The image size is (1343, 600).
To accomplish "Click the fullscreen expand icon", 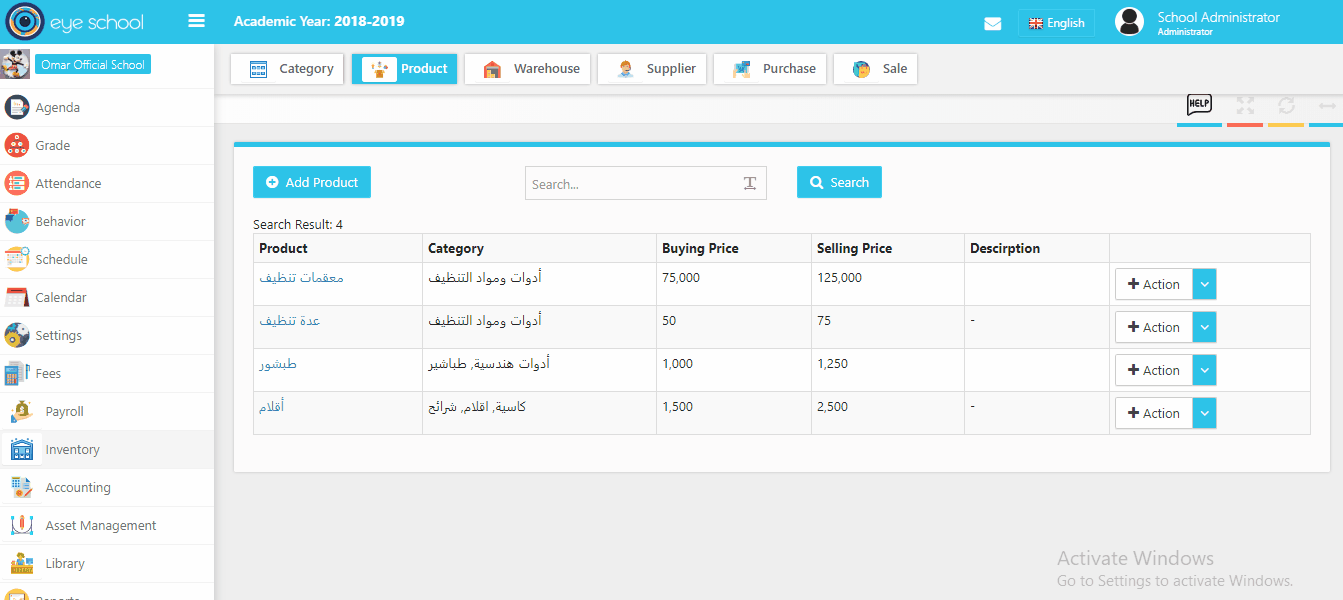I will 1245,105.
